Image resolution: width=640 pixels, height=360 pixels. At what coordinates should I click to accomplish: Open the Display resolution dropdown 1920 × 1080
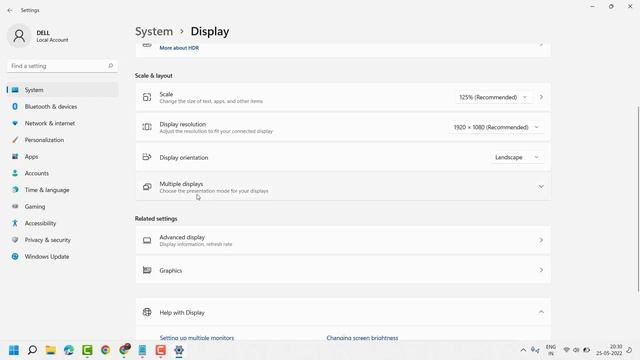(496, 127)
